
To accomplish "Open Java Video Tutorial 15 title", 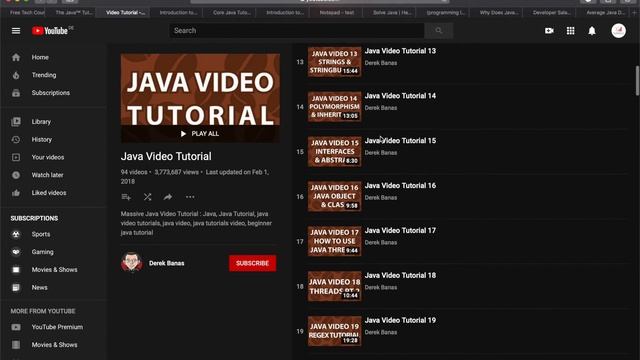I will (x=400, y=141).
